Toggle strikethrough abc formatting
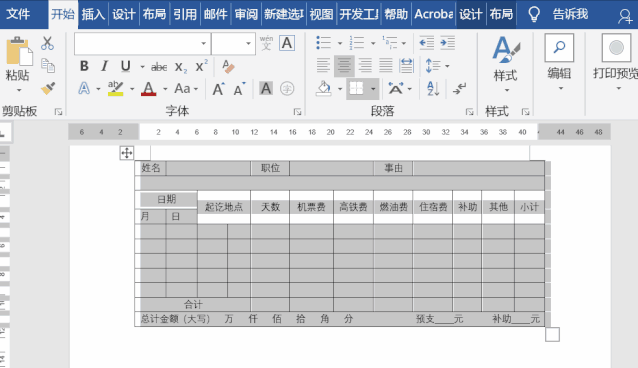638x368 pixels. coord(159,67)
